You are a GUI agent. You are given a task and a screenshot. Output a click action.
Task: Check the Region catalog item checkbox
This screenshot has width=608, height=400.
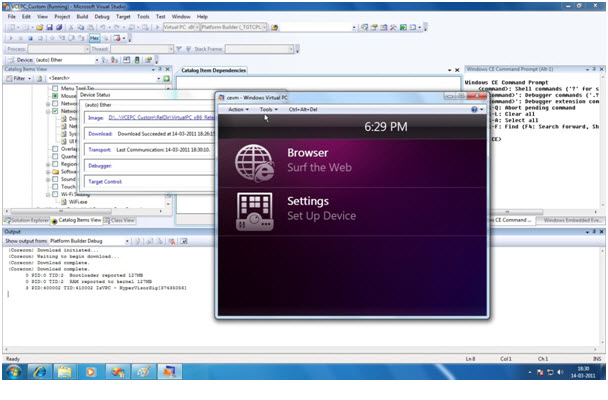[x=55, y=164]
